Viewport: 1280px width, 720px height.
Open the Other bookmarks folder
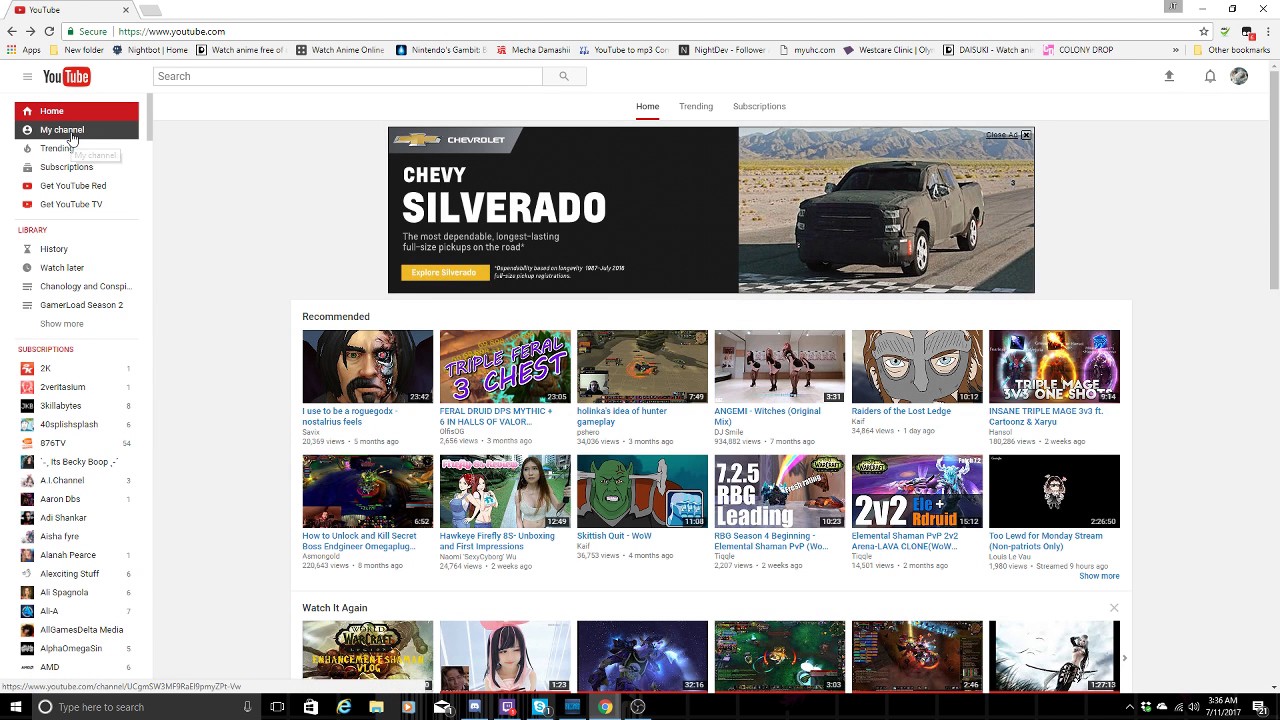(1231, 50)
